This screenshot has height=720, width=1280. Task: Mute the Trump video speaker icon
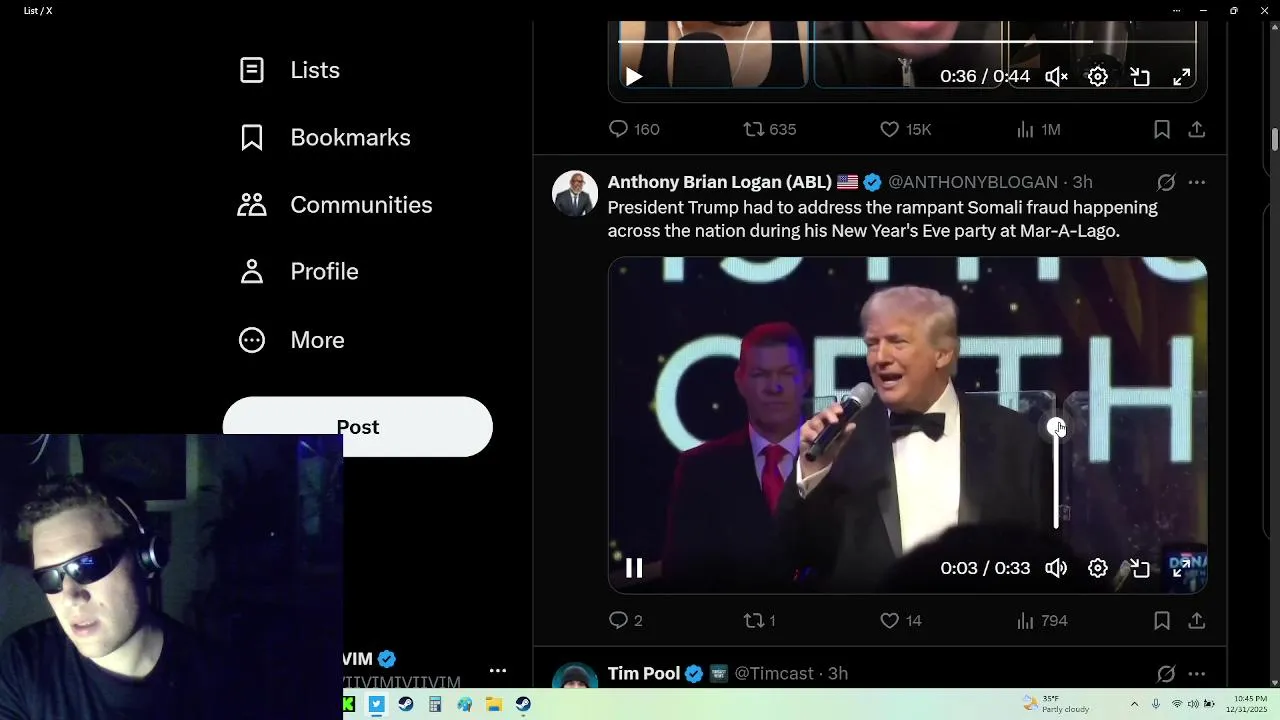pyautogui.click(x=1056, y=568)
